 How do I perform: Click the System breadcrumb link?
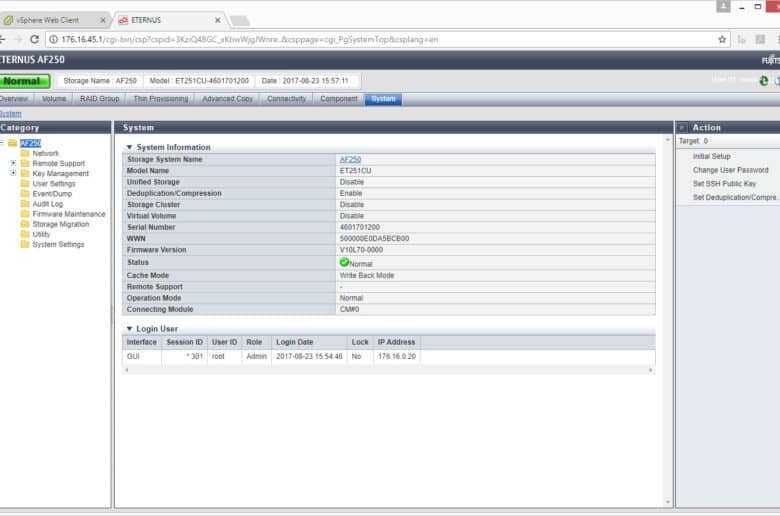pos(10,114)
